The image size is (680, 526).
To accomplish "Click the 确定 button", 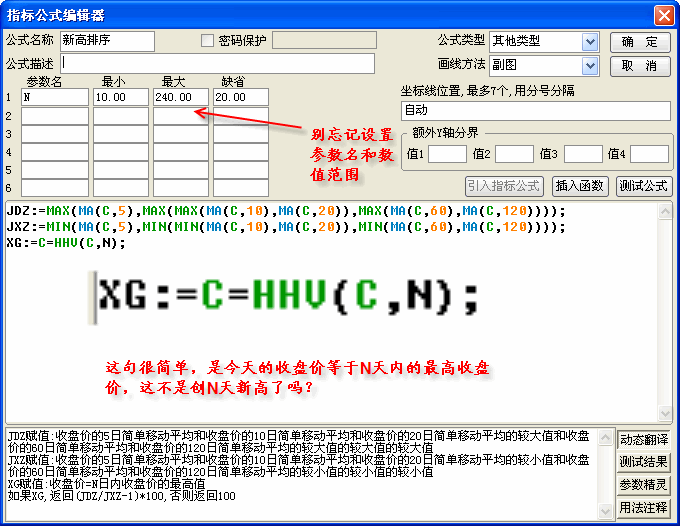I will click(640, 42).
